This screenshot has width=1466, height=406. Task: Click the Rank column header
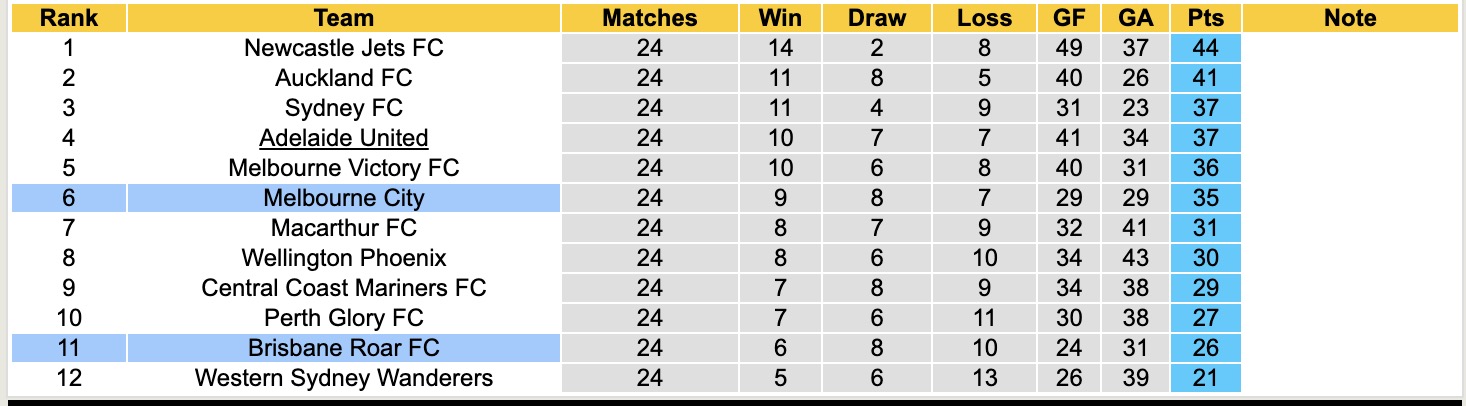pos(68,18)
